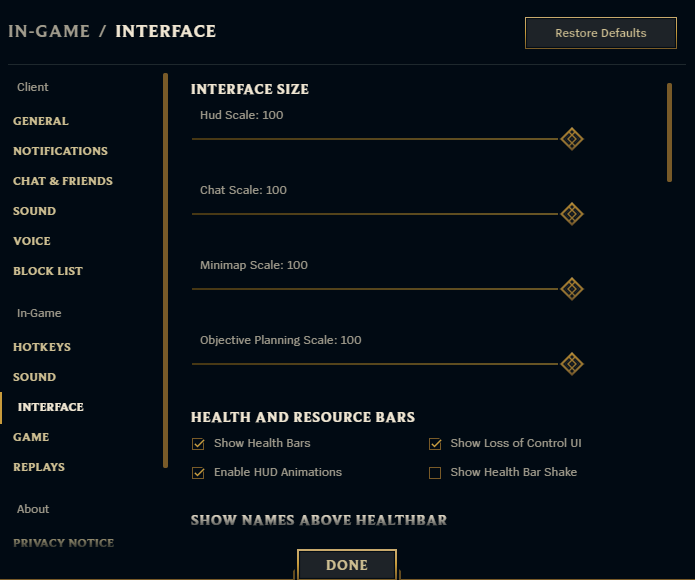Viewport: 695px width, 580px height.
Task: Toggle the Show Health Bars checkbox
Action: (198, 444)
